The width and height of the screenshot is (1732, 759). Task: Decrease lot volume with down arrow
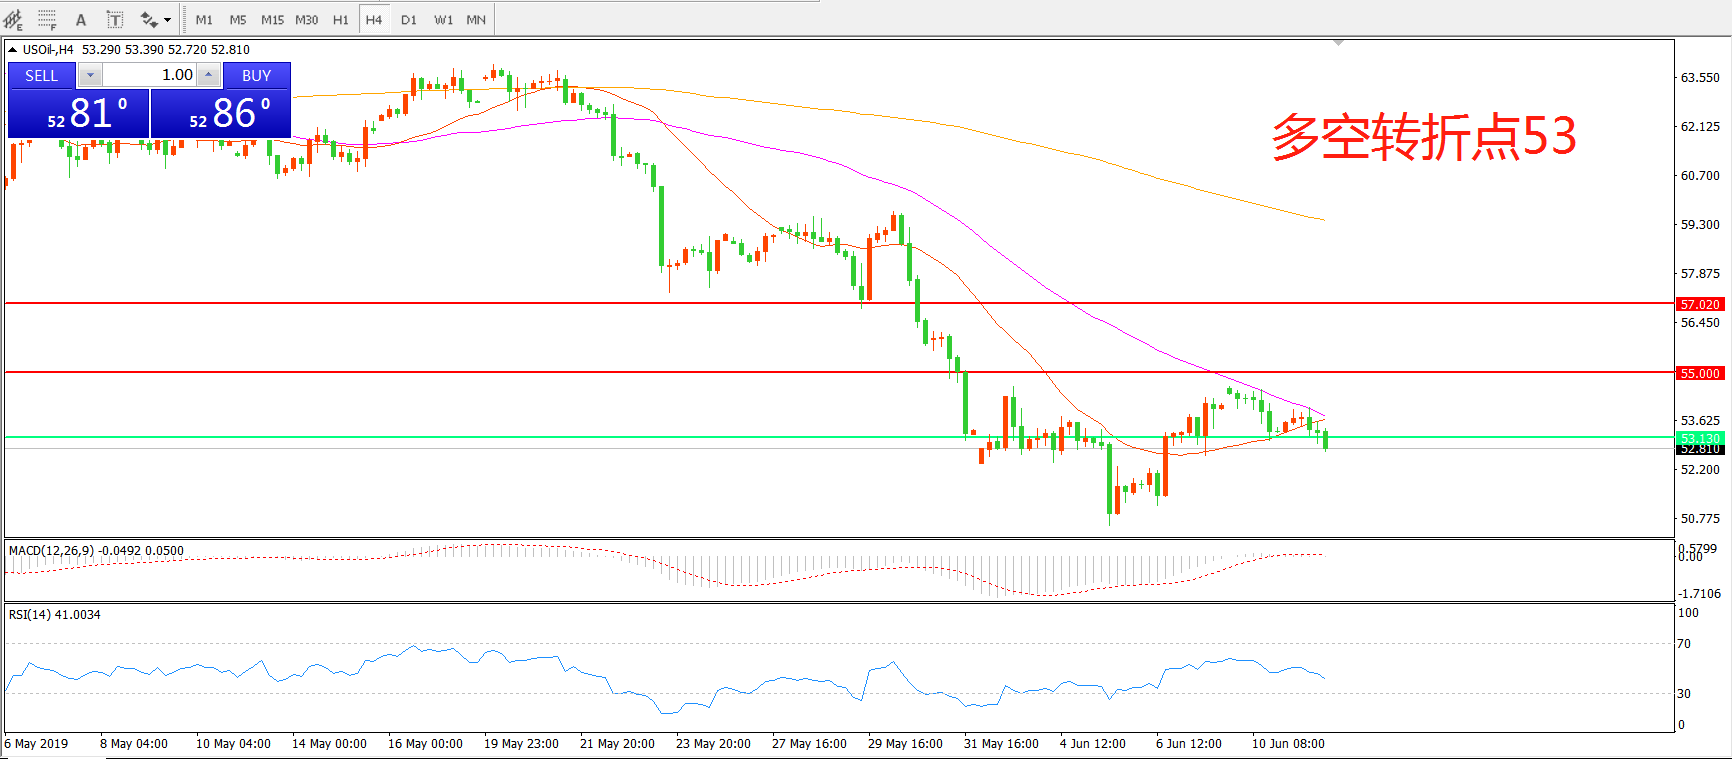90,75
